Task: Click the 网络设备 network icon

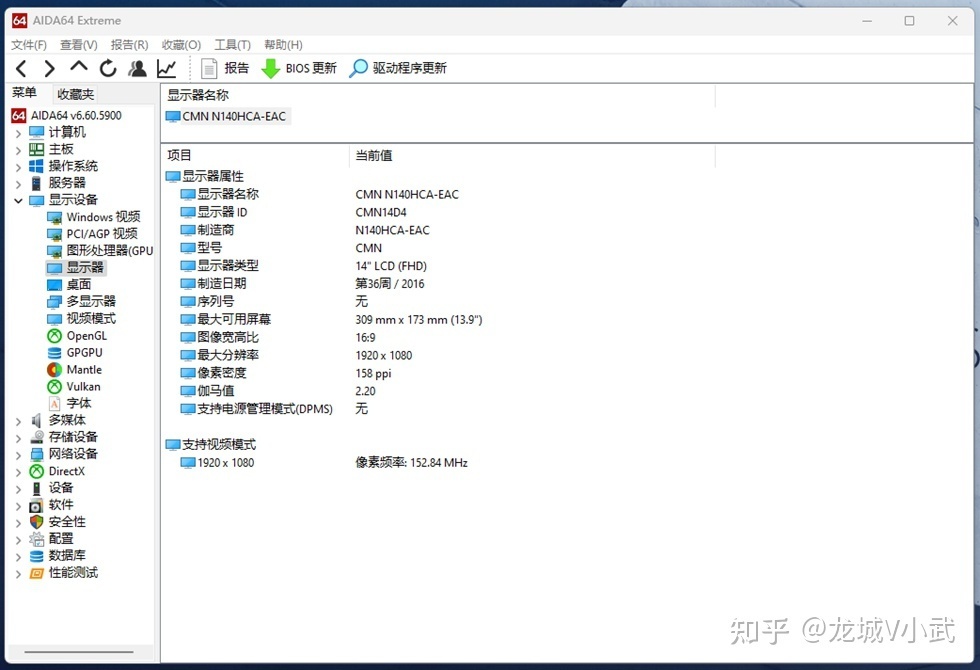Action: click(x=37, y=454)
